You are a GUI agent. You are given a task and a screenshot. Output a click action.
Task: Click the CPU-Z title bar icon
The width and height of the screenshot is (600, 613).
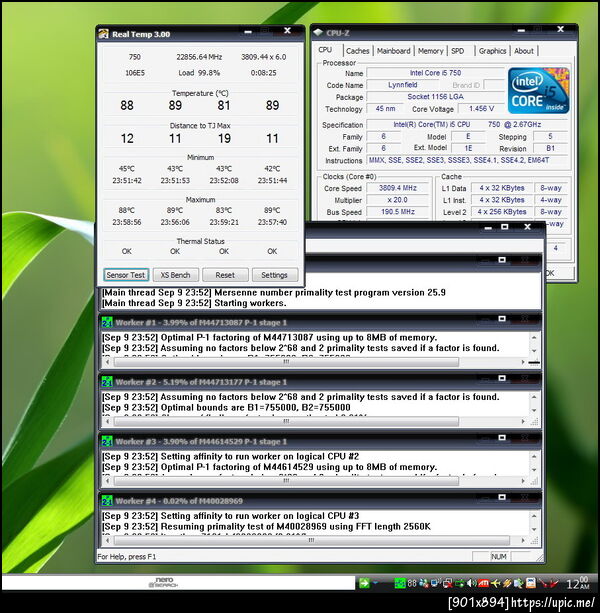318,32
